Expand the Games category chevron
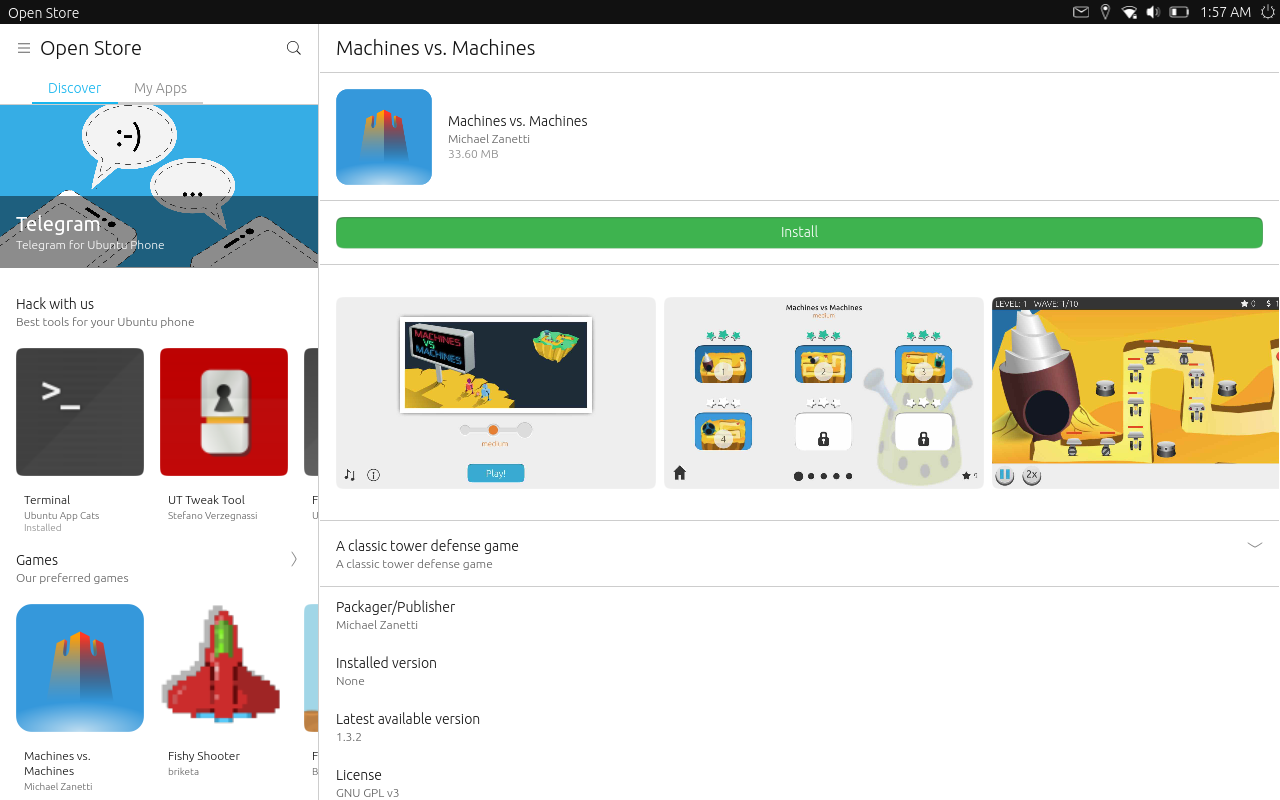The width and height of the screenshot is (1280, 800). (294, 559)
